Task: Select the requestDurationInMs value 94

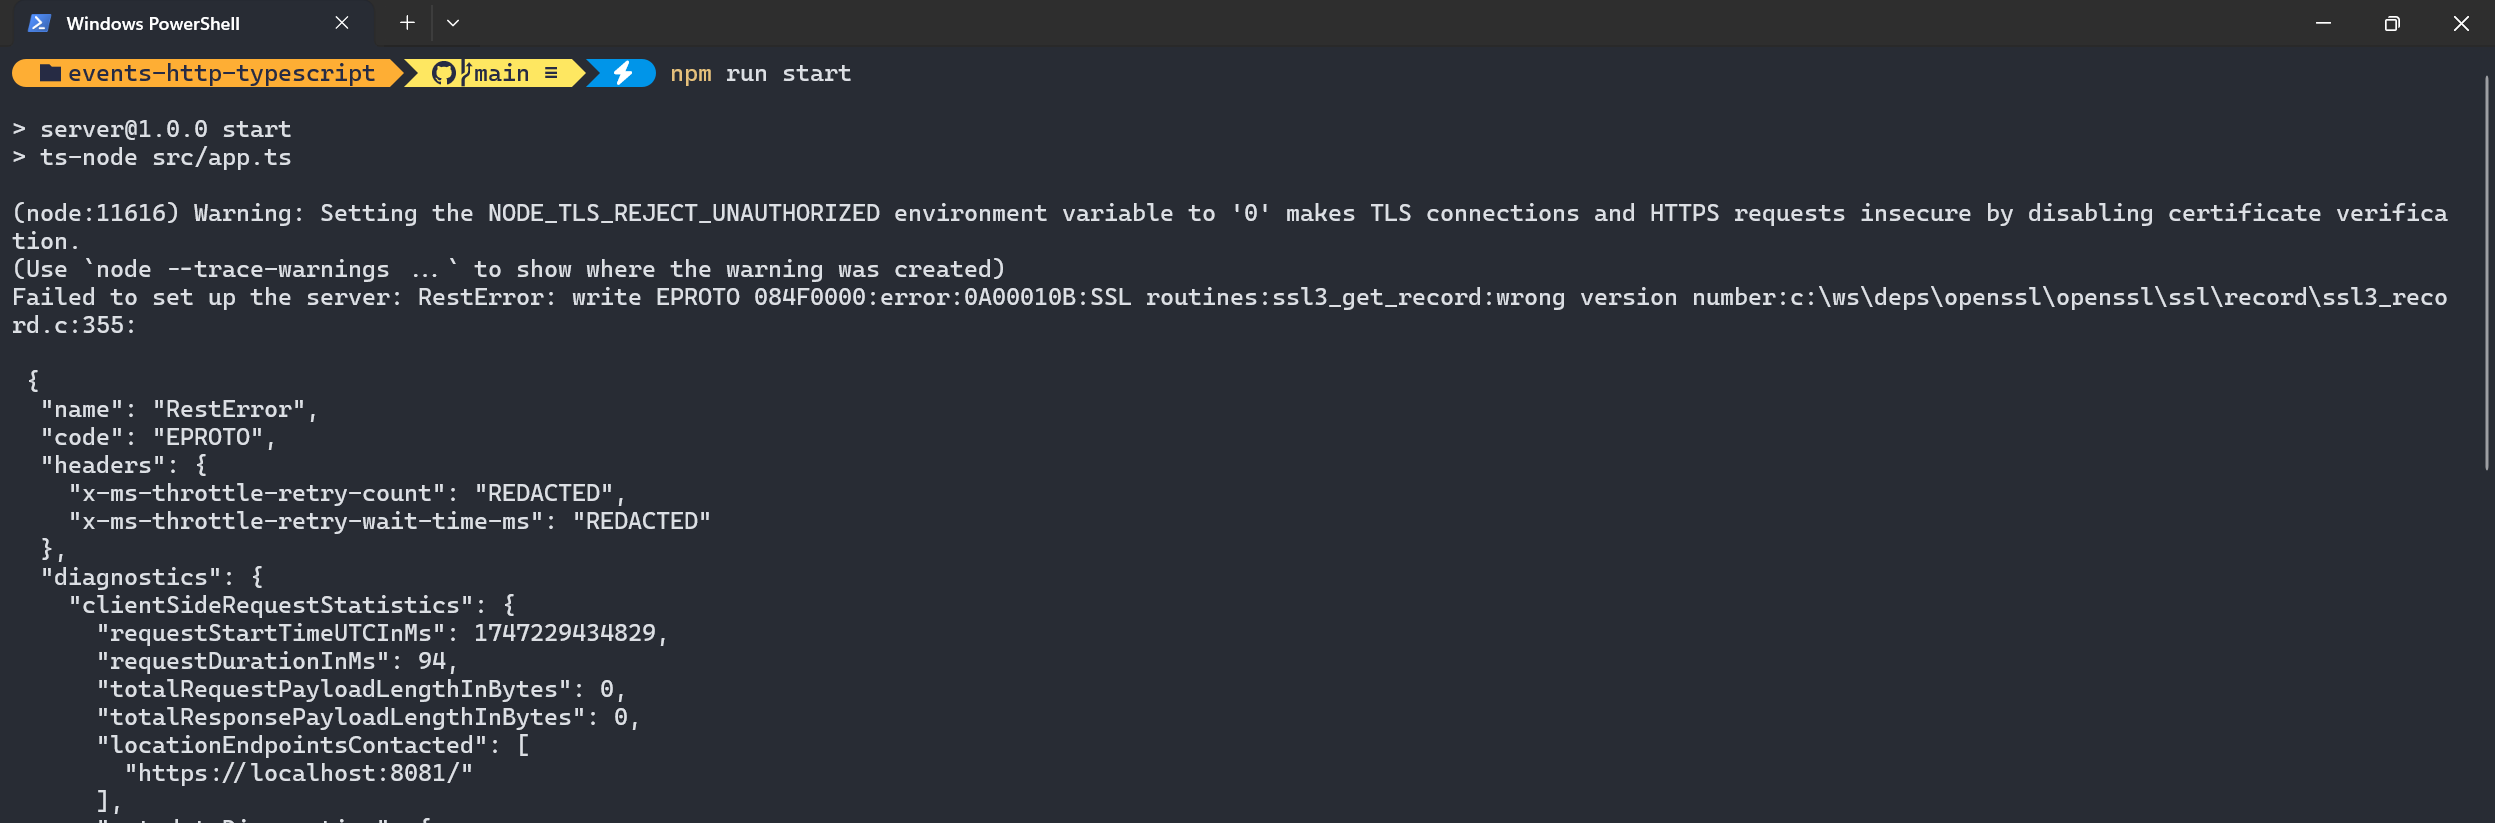Action: point(432,660)
